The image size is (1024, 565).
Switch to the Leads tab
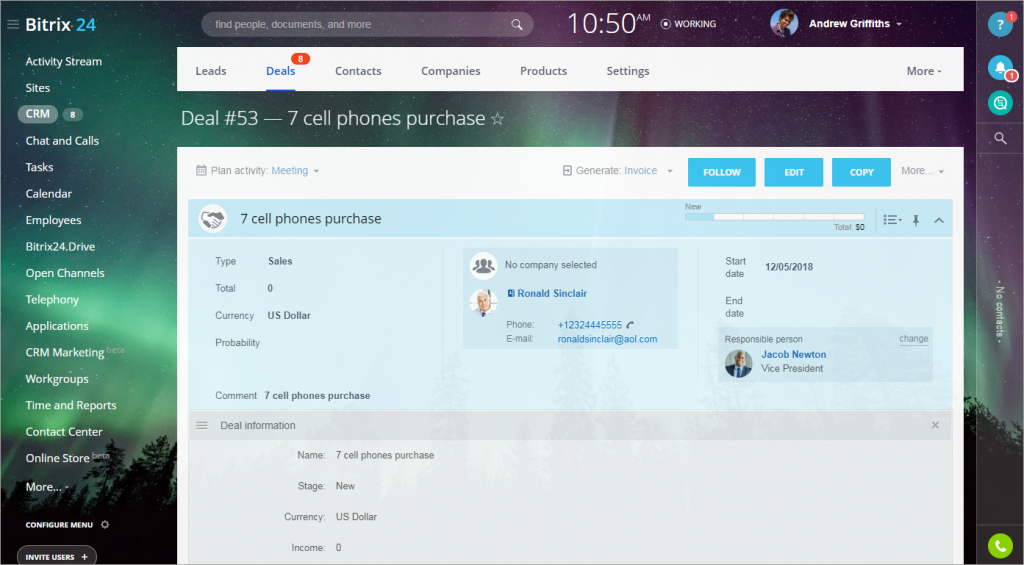pos(211,71)
